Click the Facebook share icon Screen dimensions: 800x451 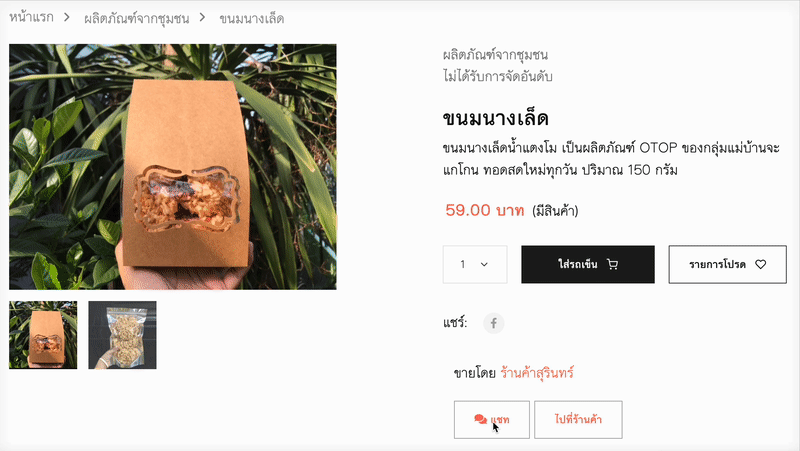click(x=493, y=323)
